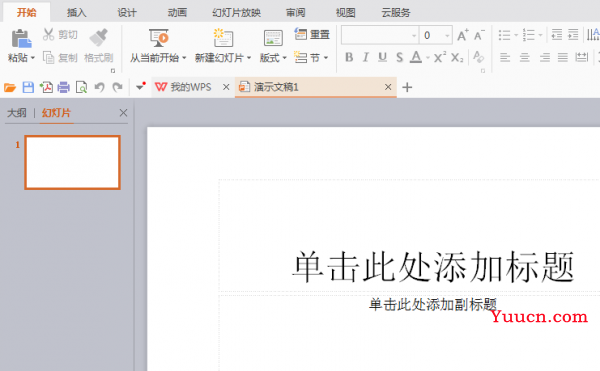
Task: Click the Copy icon
Action: click(x=48, y=58)
